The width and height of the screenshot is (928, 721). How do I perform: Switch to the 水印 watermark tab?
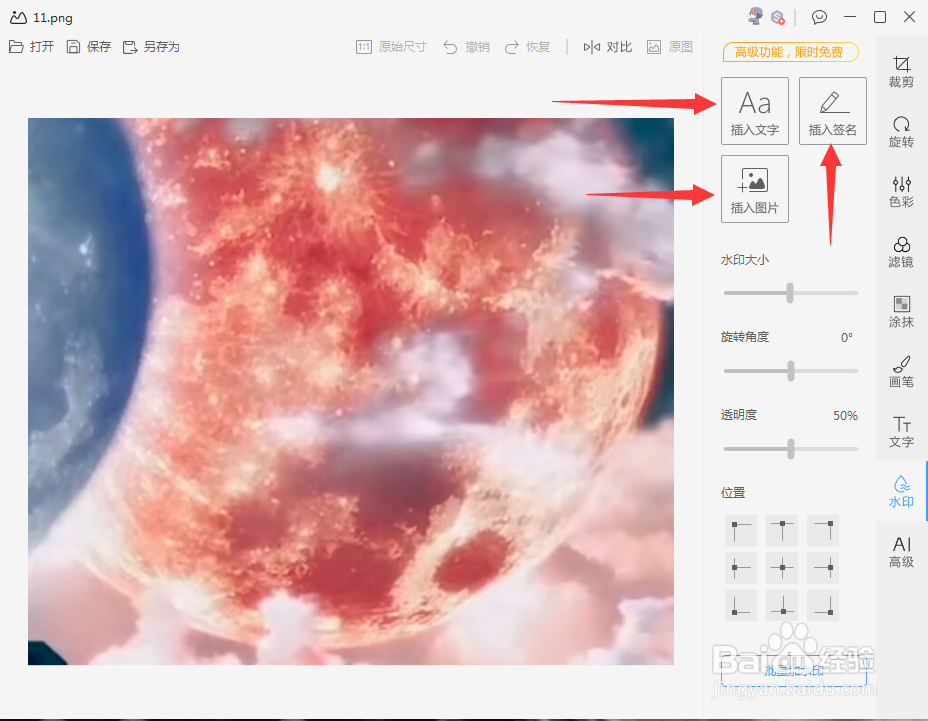901,491
